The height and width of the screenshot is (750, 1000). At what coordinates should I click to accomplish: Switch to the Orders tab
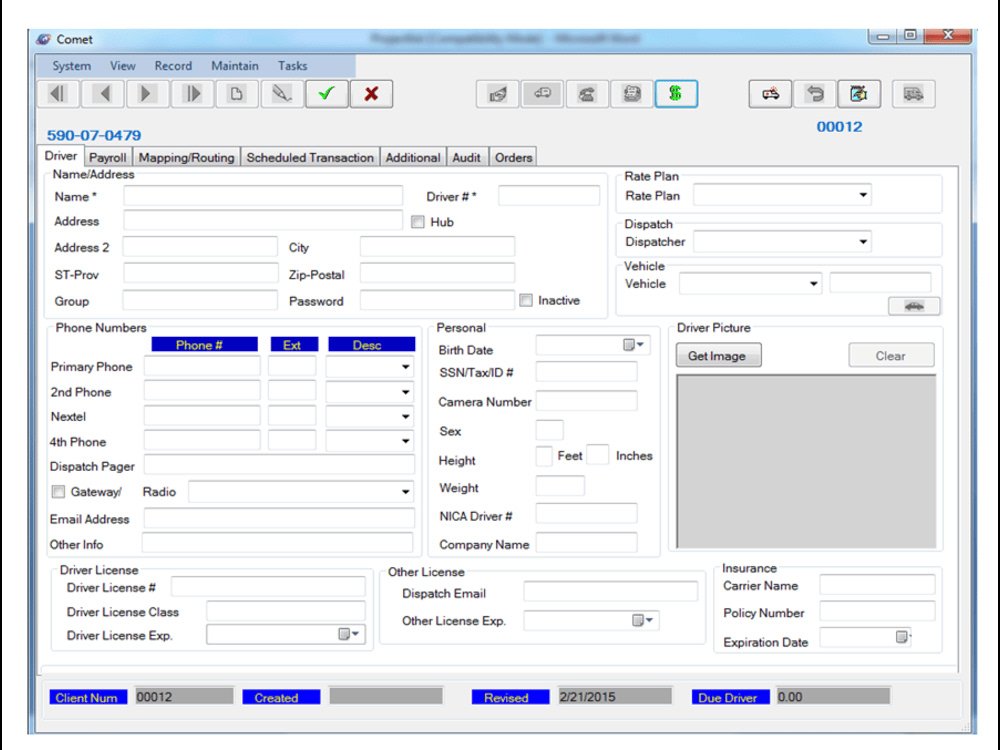click(513, 158)
